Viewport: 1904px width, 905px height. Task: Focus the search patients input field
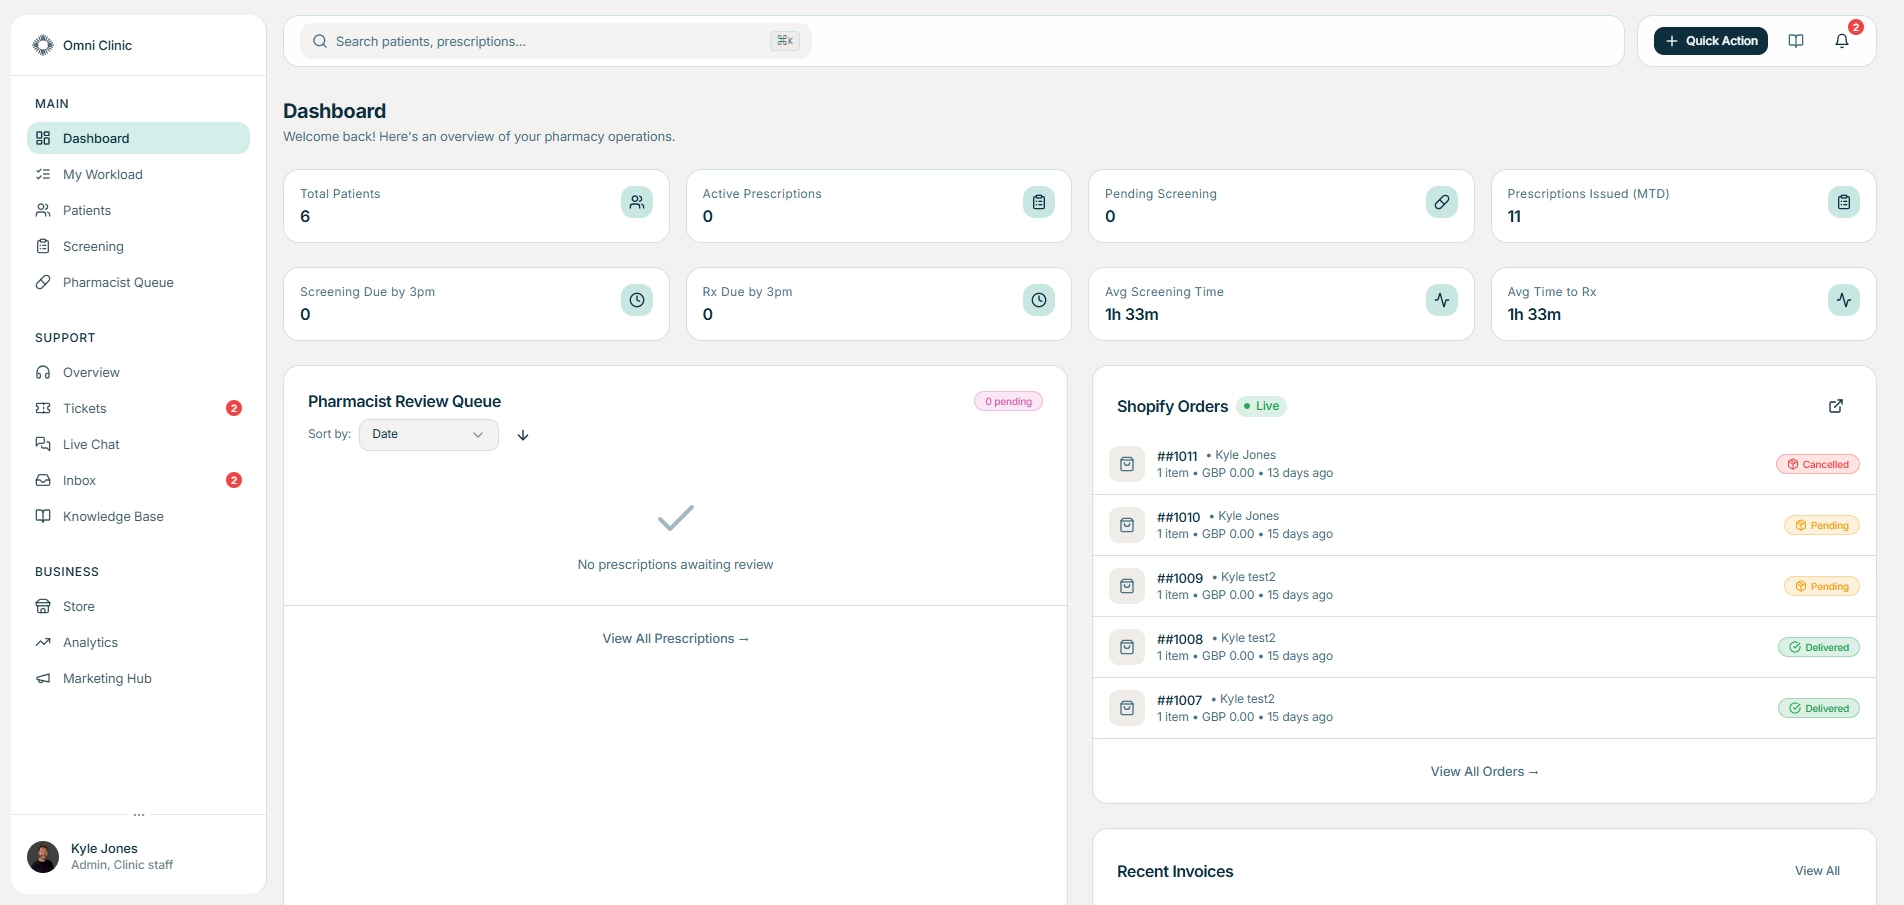coord(550,42)
